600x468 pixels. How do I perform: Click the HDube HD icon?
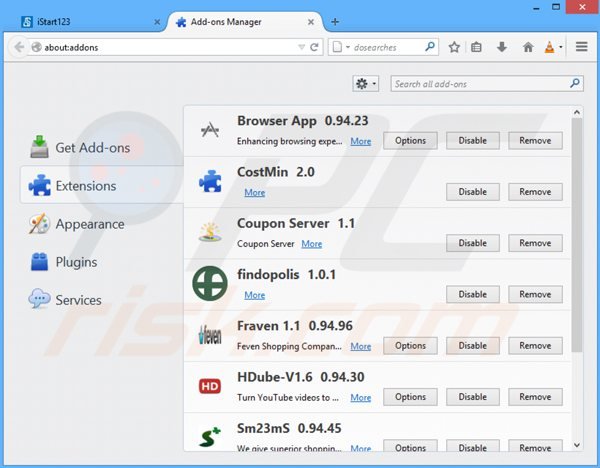click(x=210, y=386)
